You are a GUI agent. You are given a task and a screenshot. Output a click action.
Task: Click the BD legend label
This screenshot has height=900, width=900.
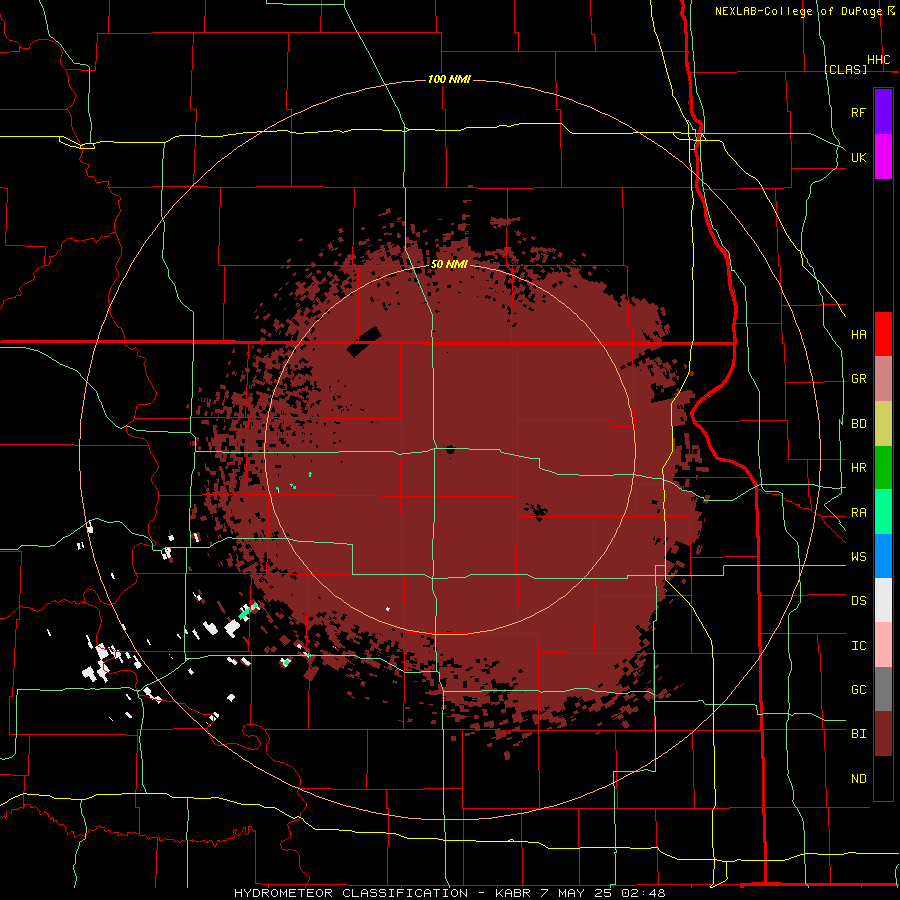pyautogui.click(x=859, y=424)
